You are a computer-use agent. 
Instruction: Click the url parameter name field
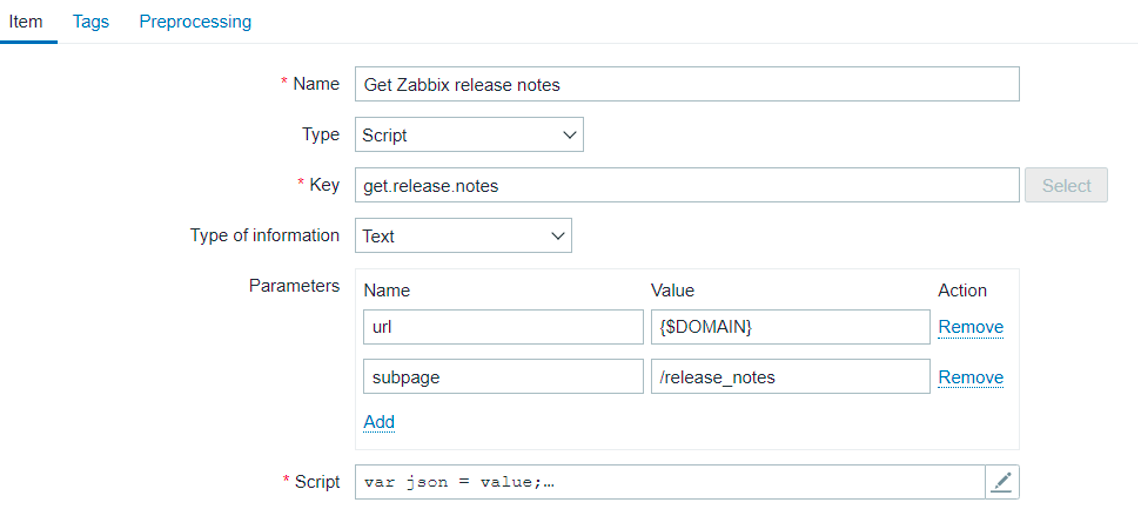[503, 327]
